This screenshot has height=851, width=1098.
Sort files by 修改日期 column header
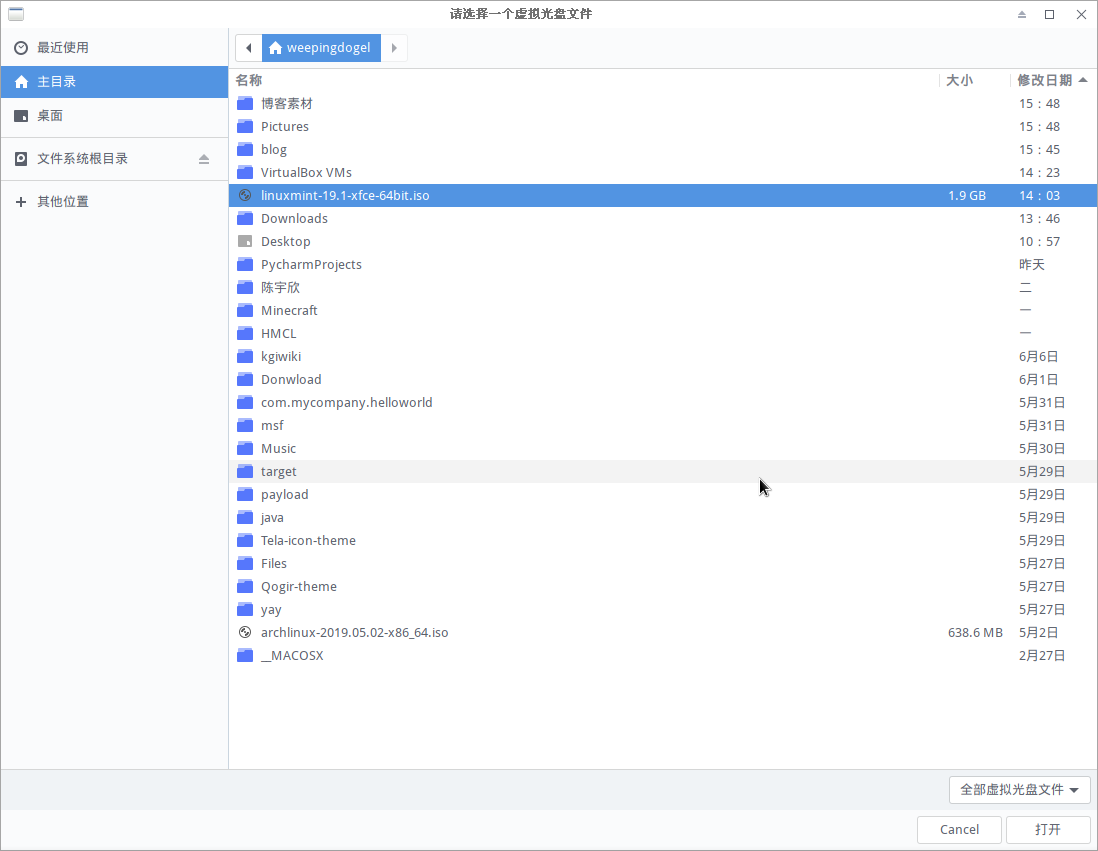coord(1044,80)
